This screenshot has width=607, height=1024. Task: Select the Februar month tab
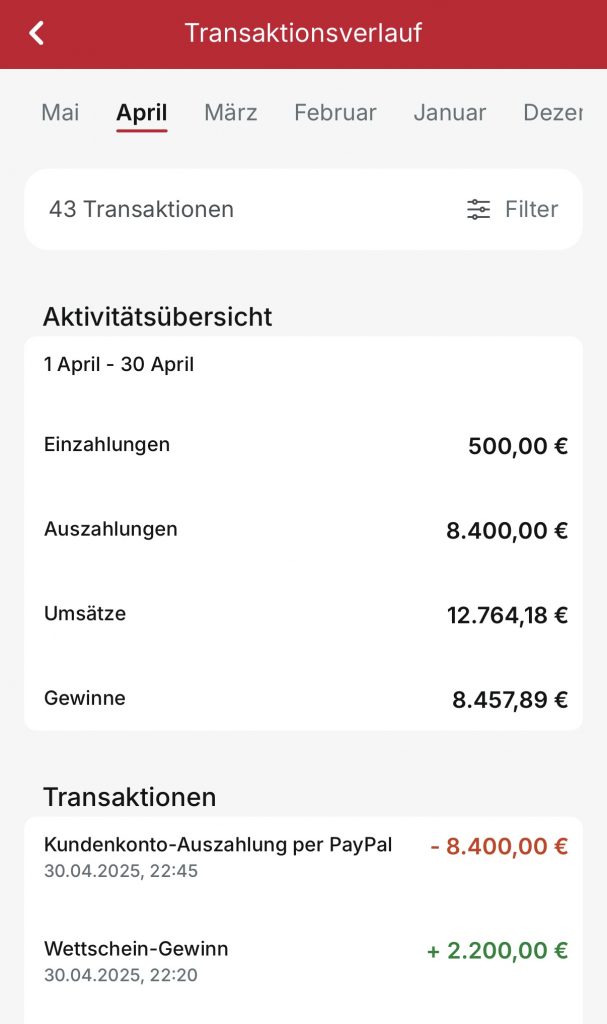pyautogui.click(x=335, y=113)
